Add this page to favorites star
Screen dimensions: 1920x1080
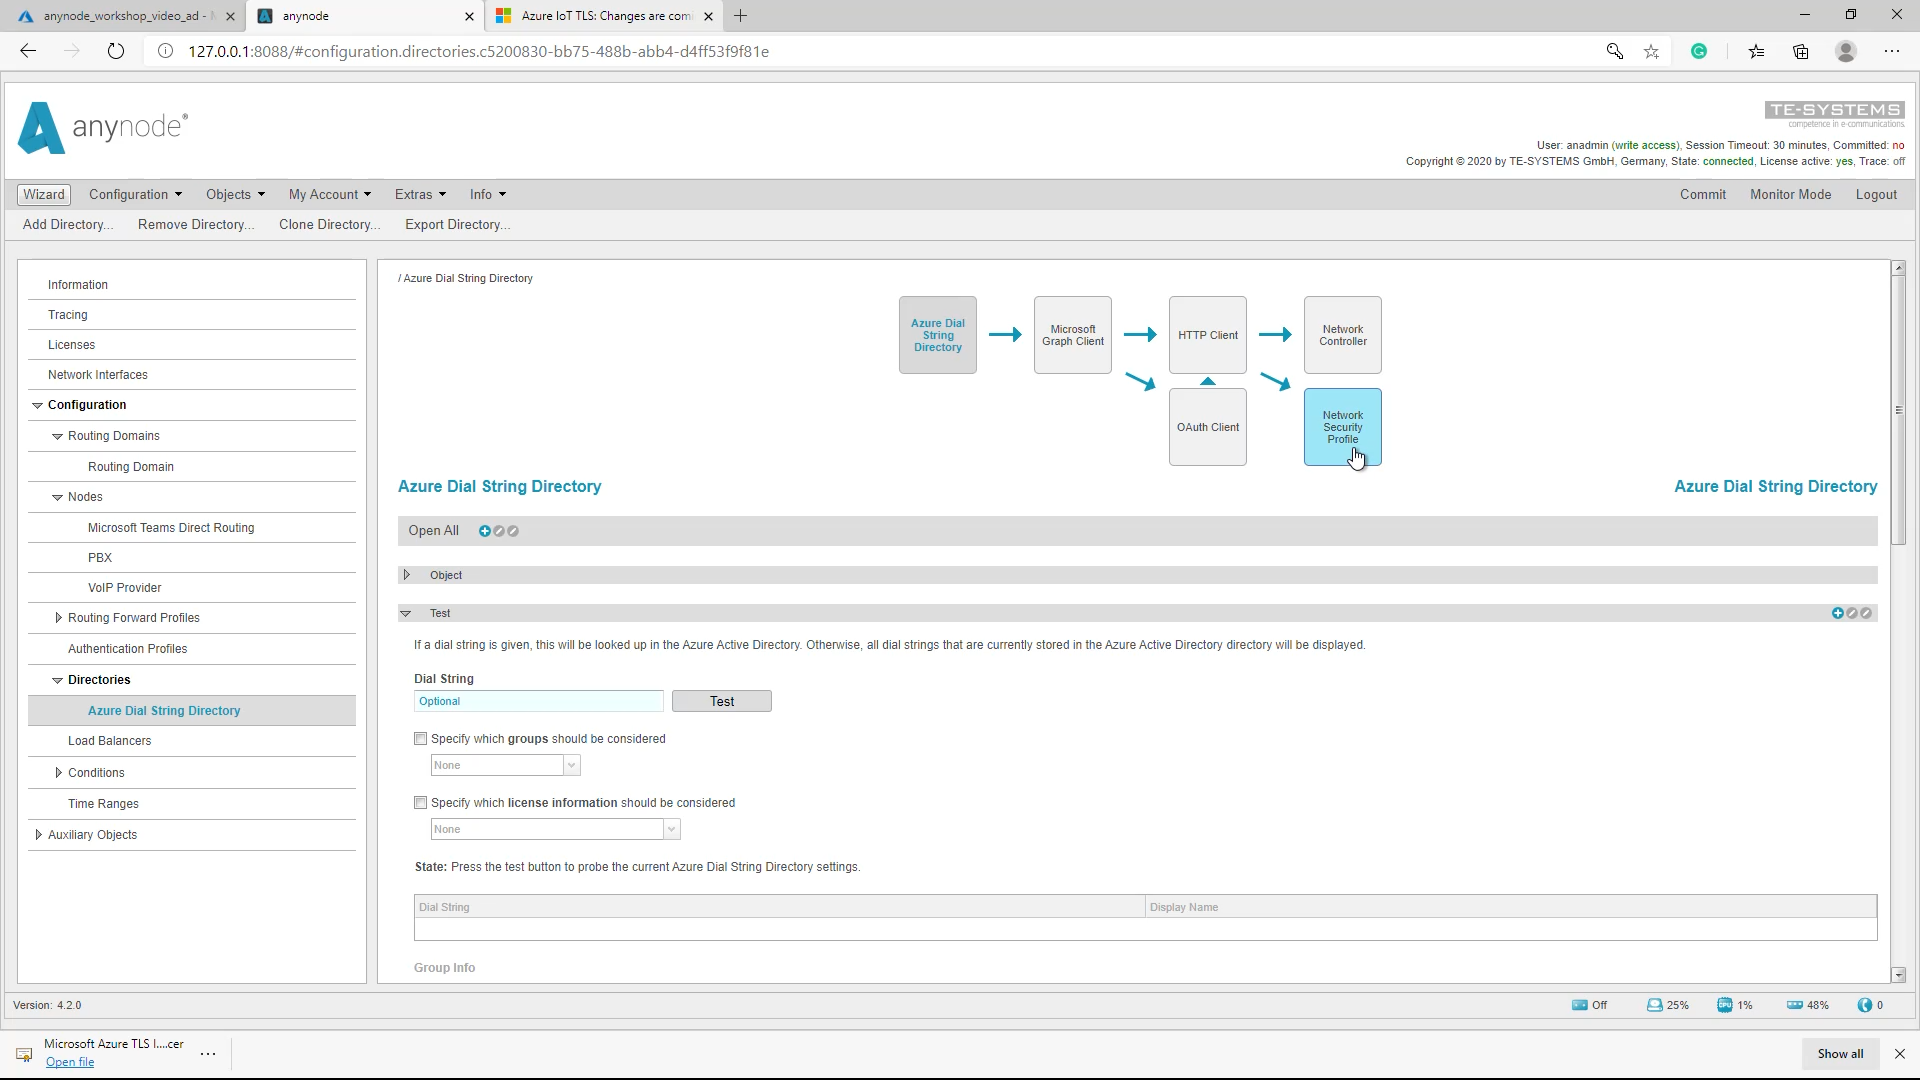pyautogui.click(x=1651, y=51)
